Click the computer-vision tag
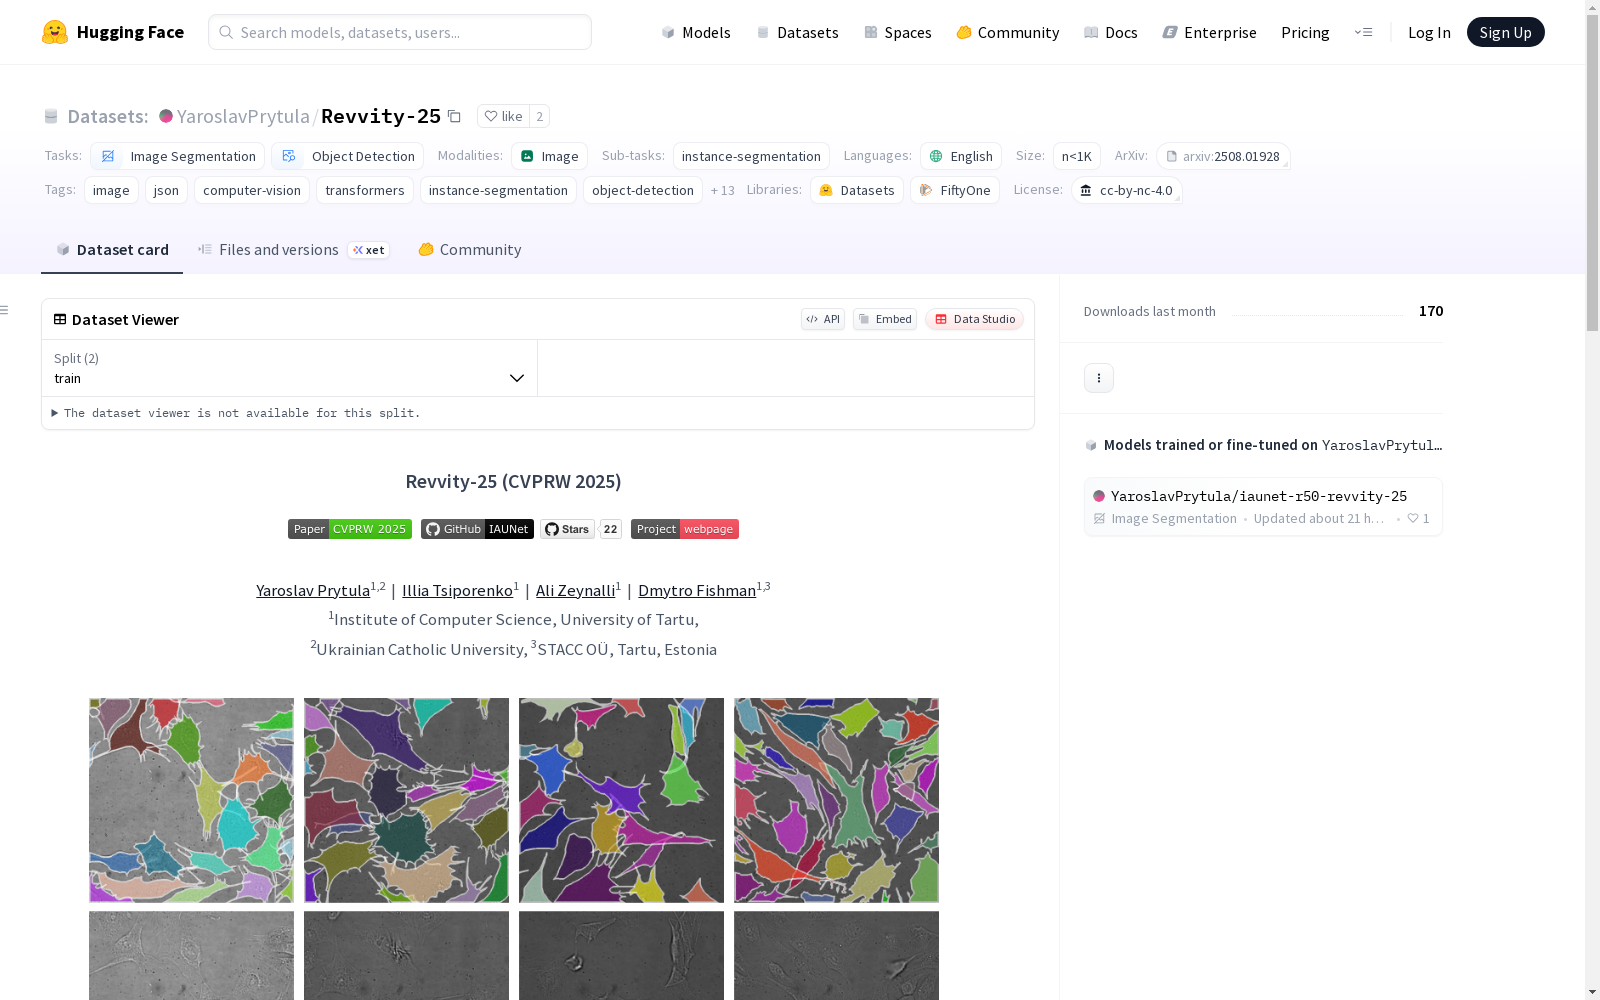 click(252, 190)
